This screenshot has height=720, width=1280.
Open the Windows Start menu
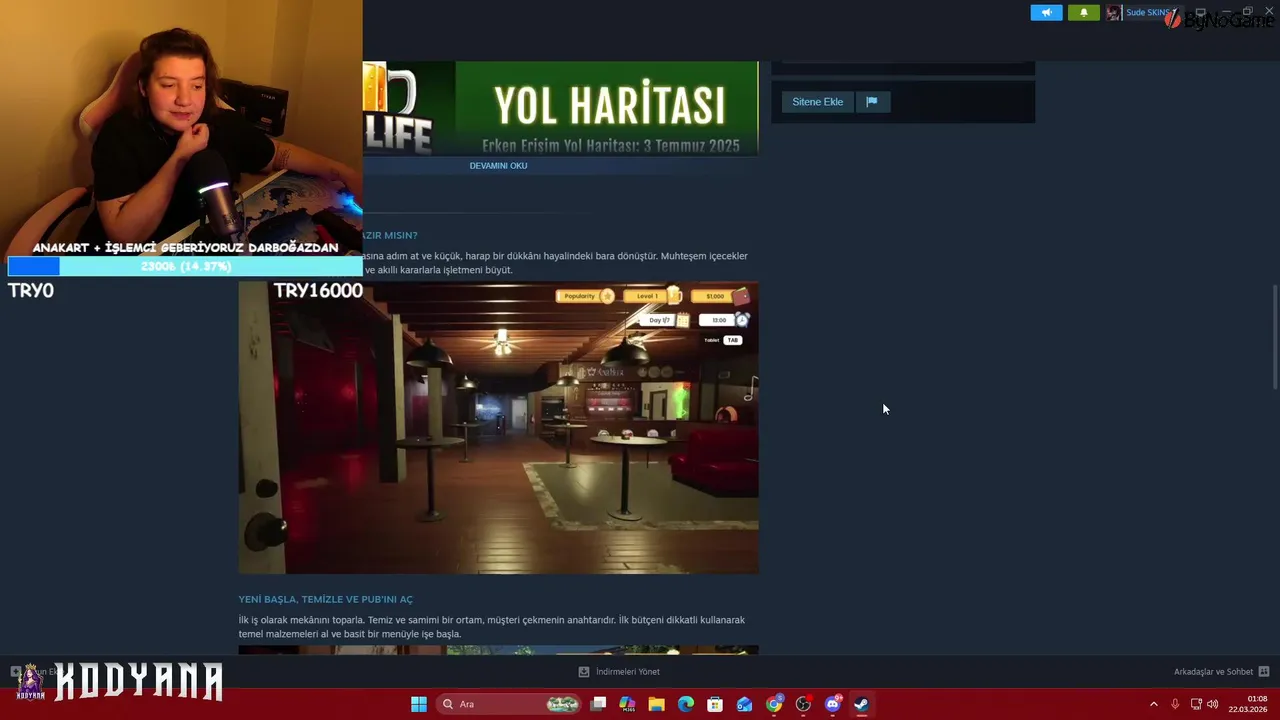(x=419, y=704)
